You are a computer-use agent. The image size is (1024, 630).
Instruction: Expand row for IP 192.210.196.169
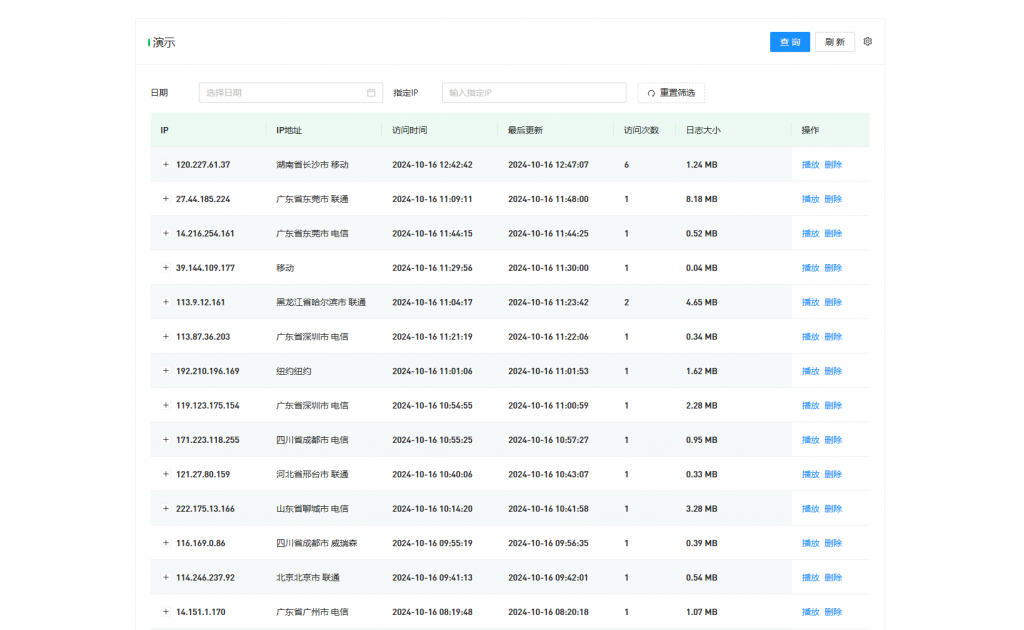(166, 371)
